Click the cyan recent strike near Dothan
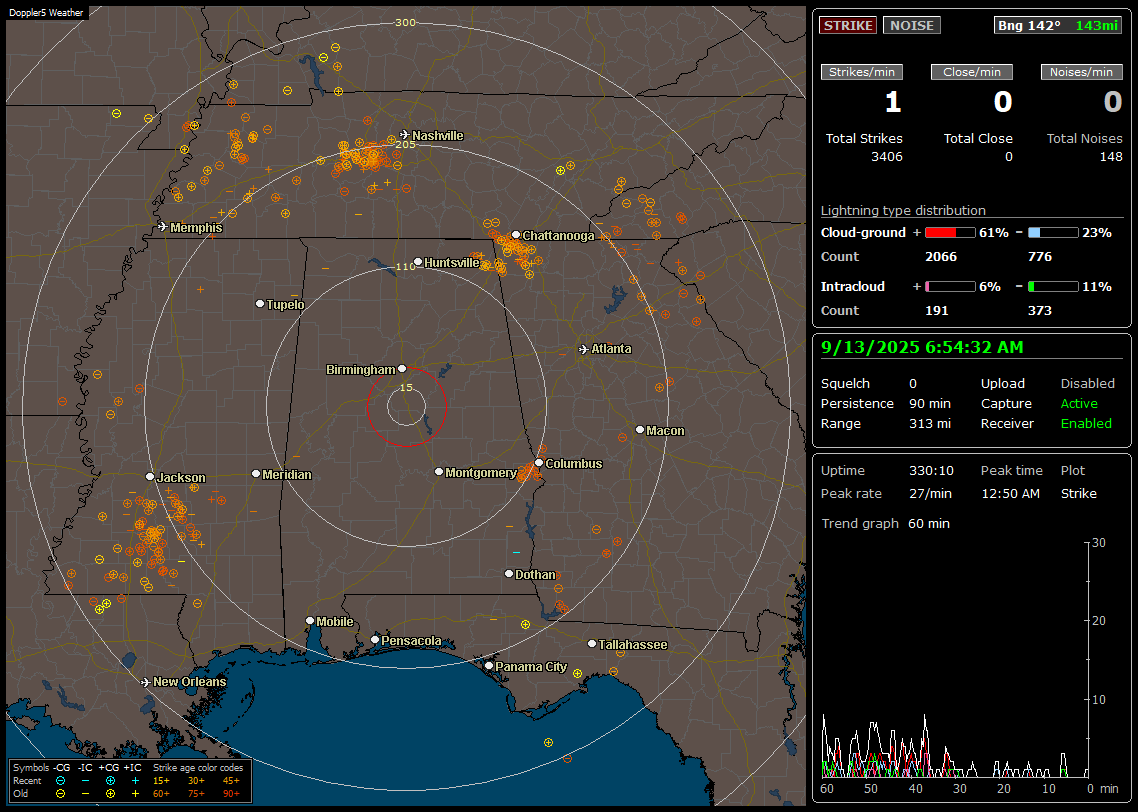1138x812 pixels. pyautogui.click(x=516, y=552)
